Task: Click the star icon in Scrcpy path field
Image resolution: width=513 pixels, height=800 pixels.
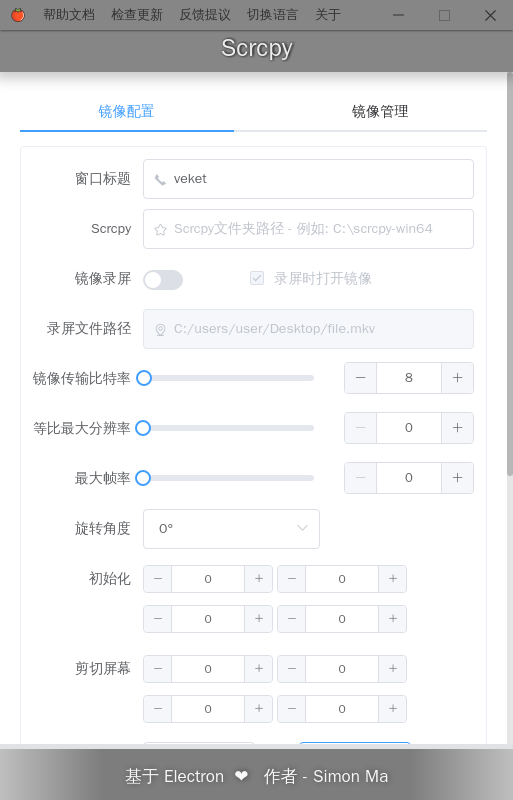Action: (160, 230)
